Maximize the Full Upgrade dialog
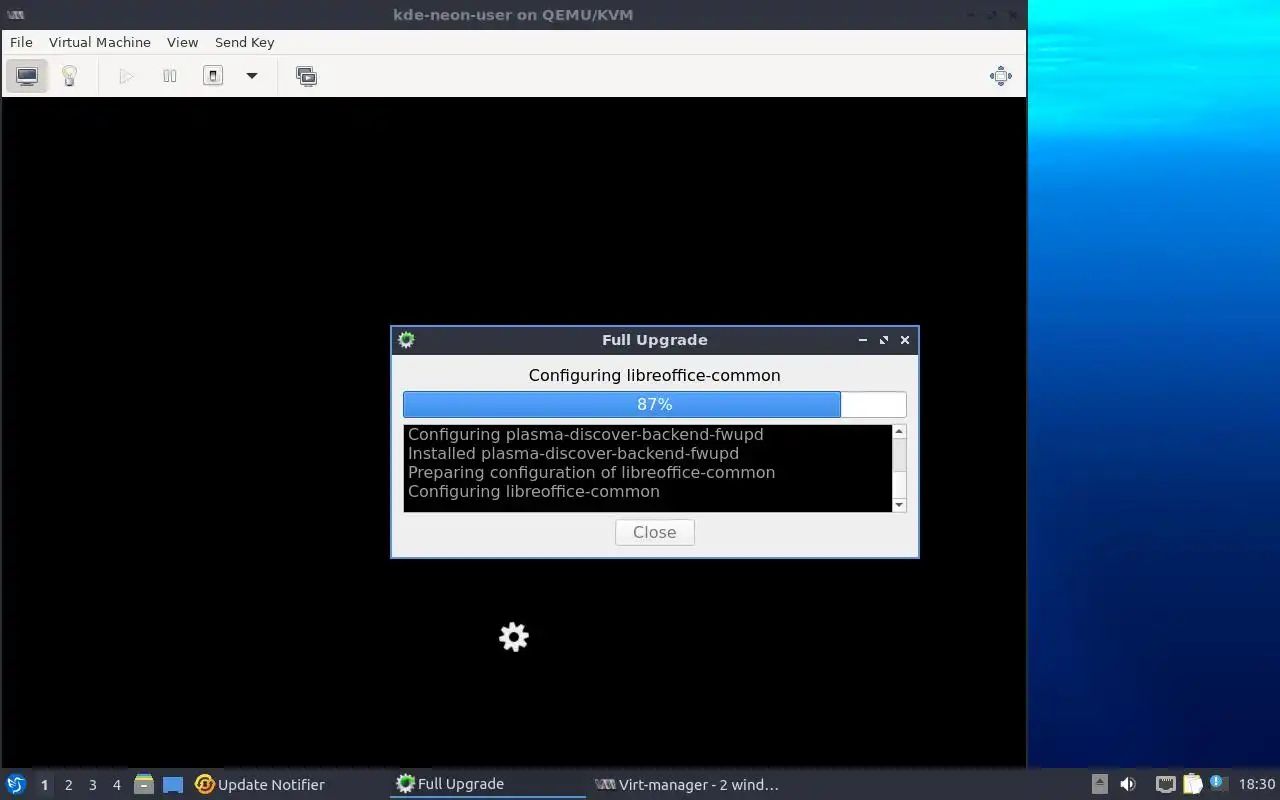1280x800 pixels. (x=884, y=340)
